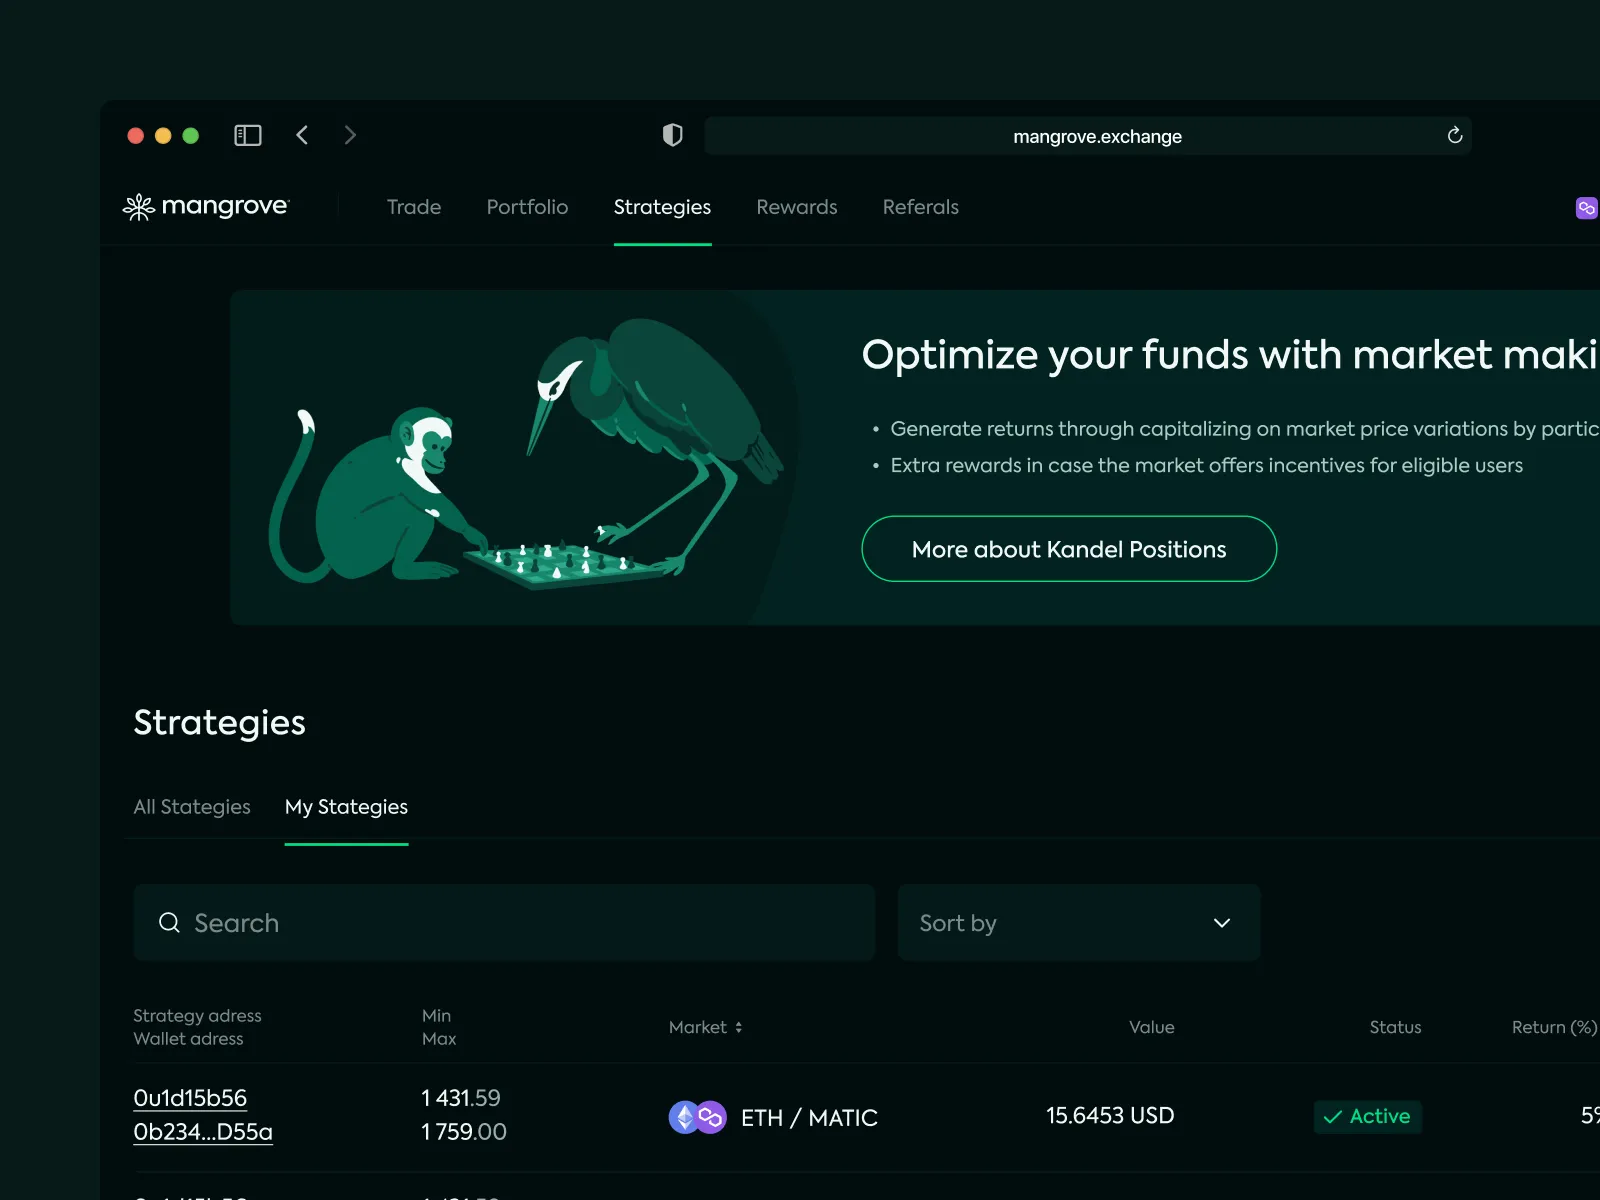Go forward with the browser arrow

(x=350, y=135)
